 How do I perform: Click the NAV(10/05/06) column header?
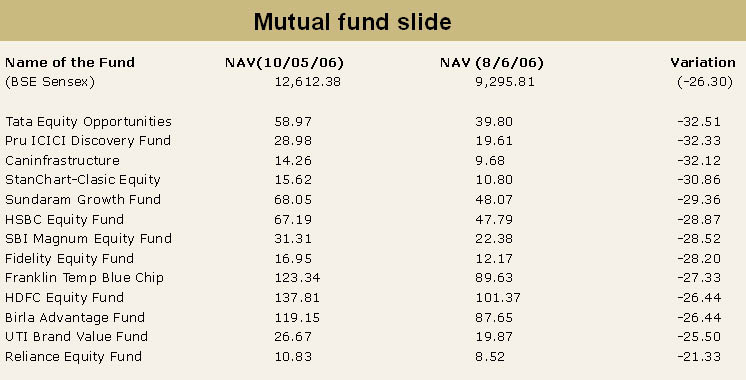[x=284, y=63]
